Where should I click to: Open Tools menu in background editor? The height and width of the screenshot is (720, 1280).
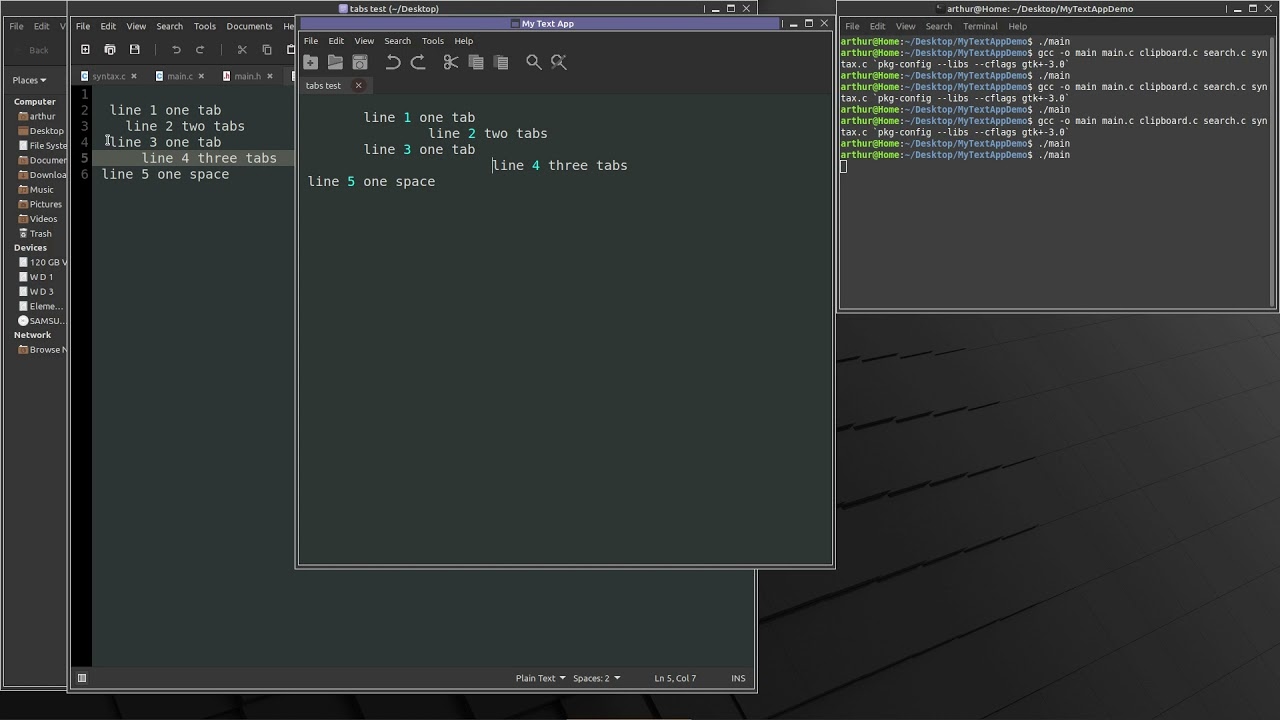pyautogui.click(x=204, y=26)
